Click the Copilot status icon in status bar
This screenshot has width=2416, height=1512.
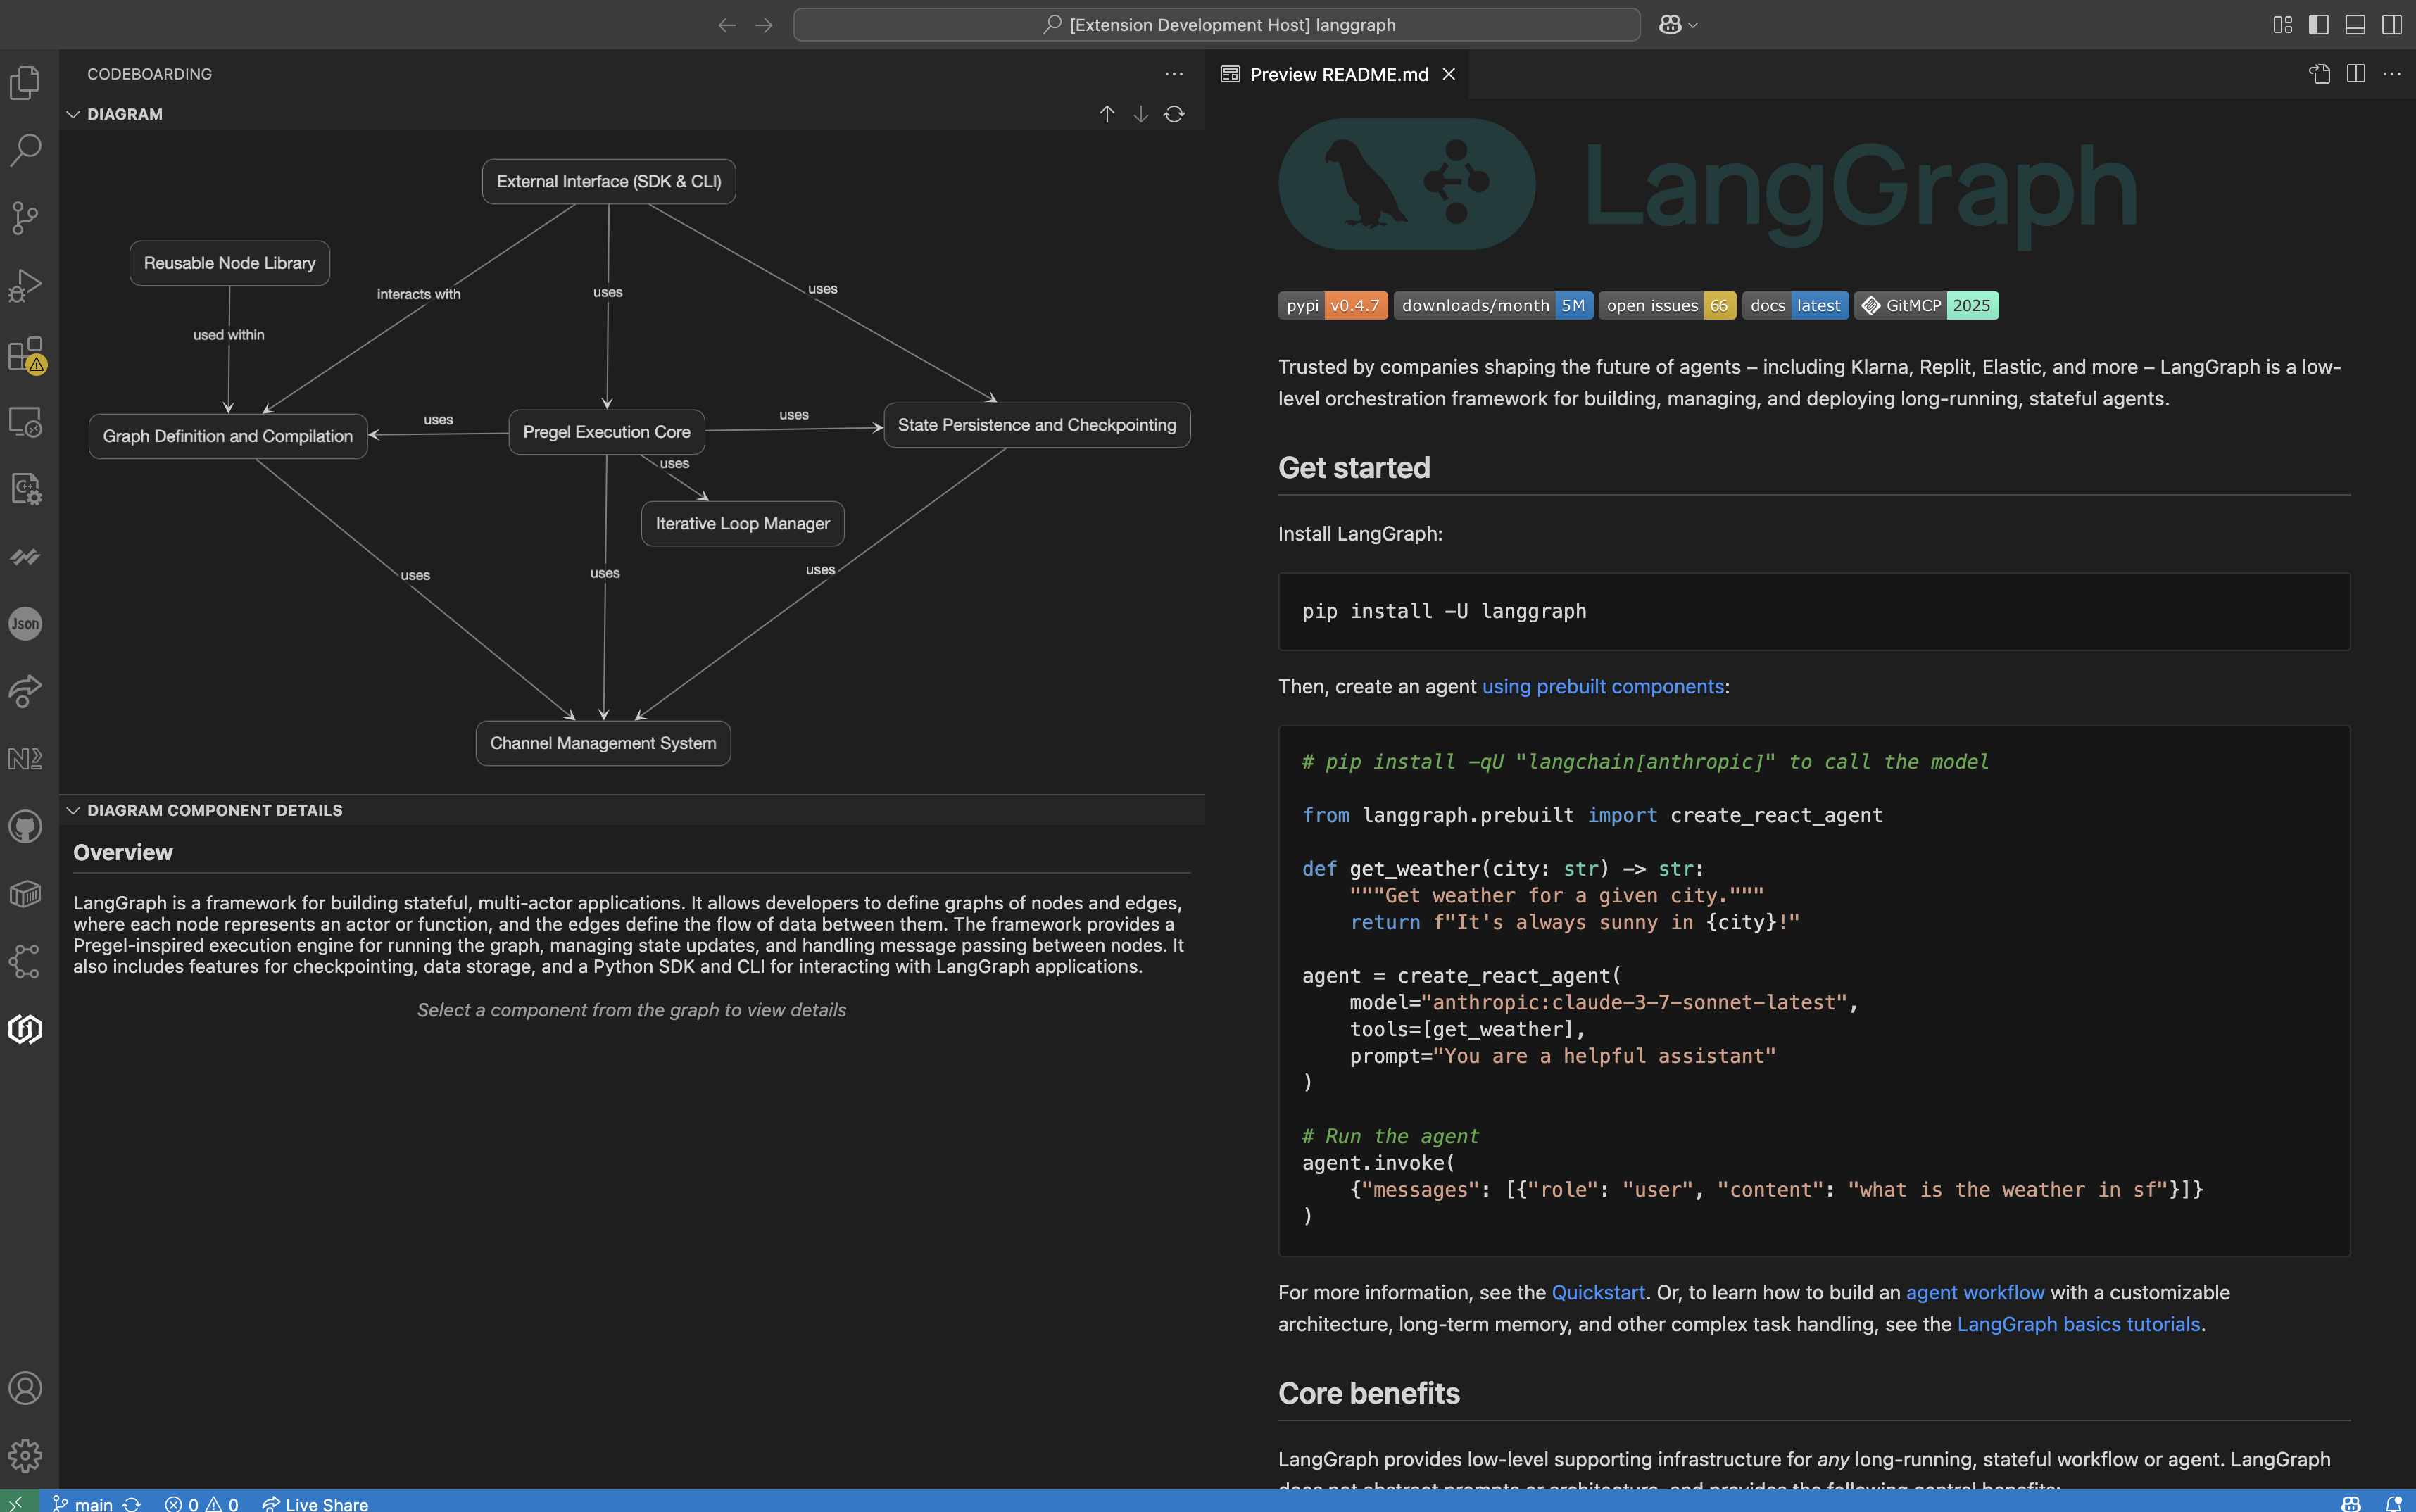[x=2351, y=1503]
